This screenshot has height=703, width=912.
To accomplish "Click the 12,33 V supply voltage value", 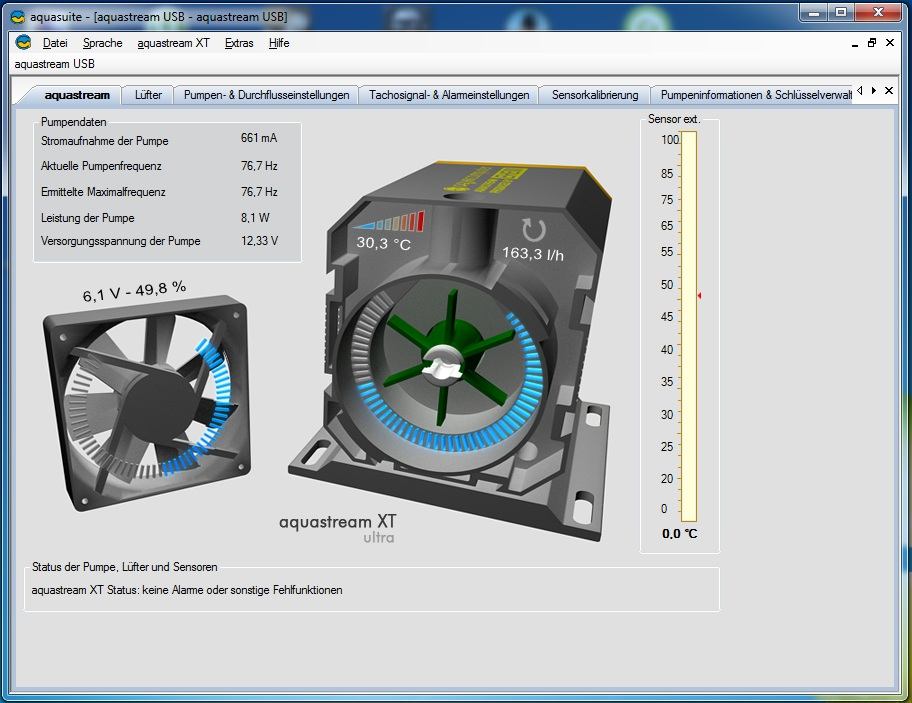I will [259, 241].
